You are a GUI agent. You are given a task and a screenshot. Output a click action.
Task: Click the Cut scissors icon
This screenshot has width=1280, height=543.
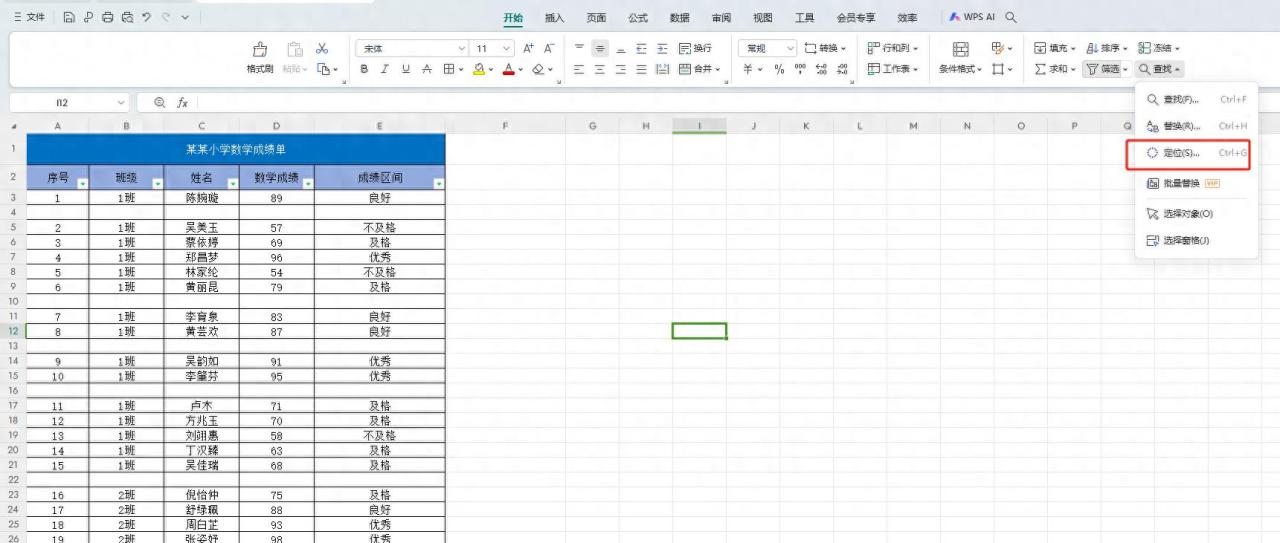click(322, 48)
